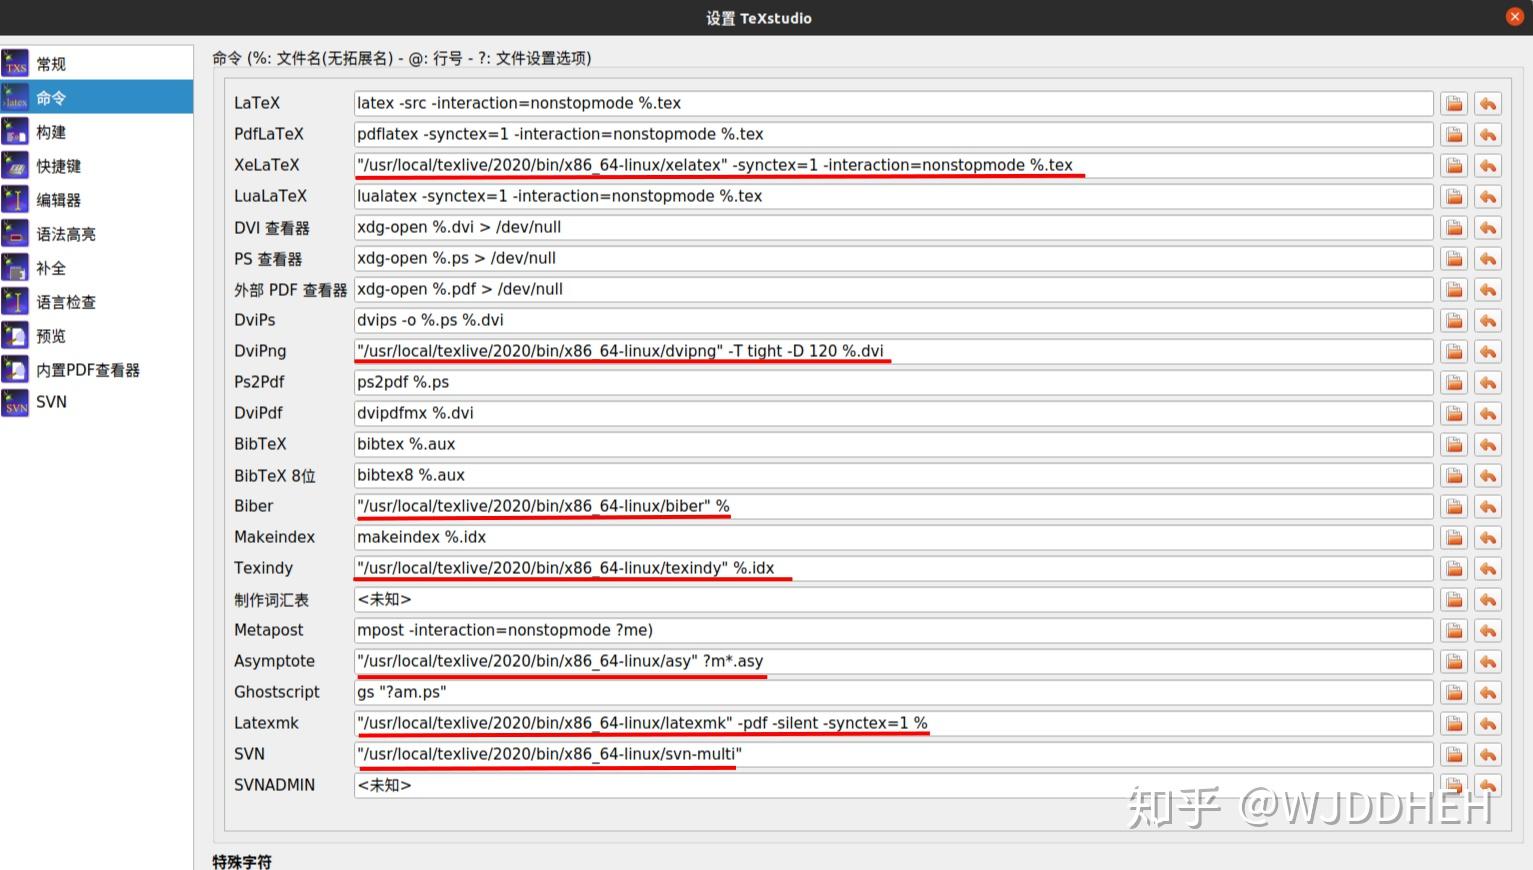Screen dimensions: 1533x870
Task: Edit the DviPdf command field
Action: 894,413
